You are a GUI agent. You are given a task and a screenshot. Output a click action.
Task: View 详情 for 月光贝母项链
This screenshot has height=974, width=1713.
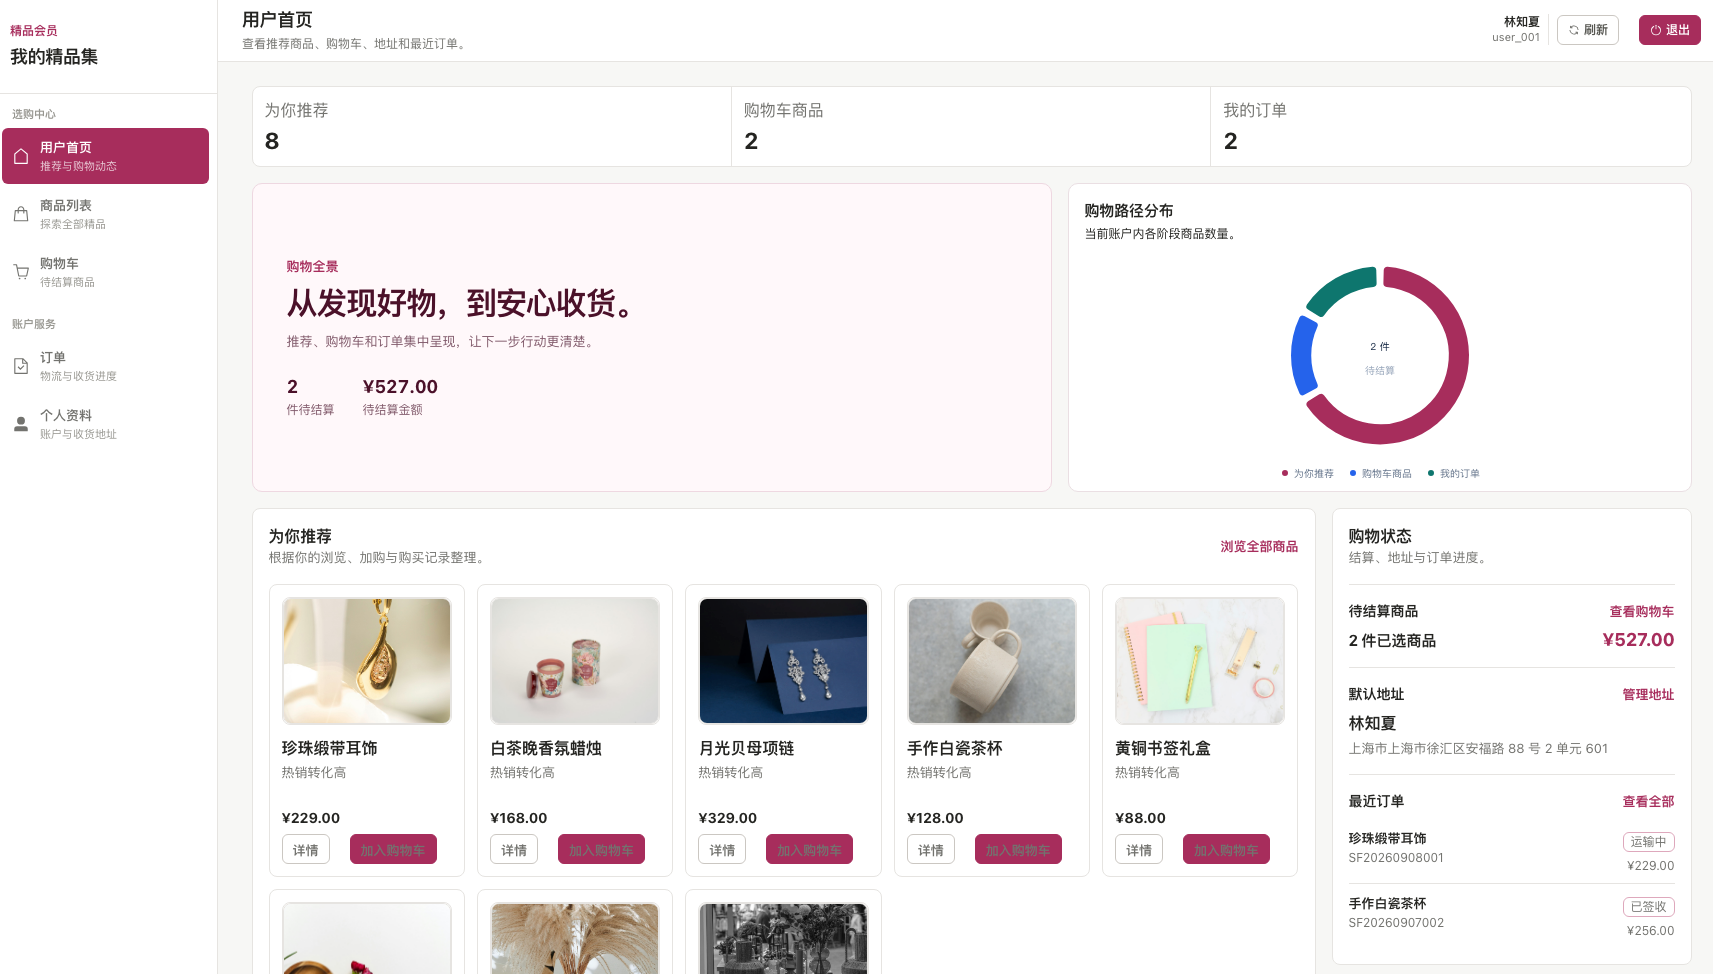coord(722,850)
